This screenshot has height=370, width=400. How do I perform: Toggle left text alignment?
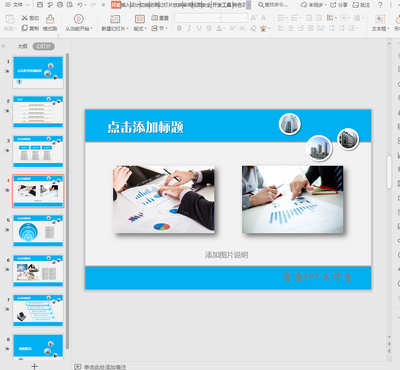(x=281, y=28)
